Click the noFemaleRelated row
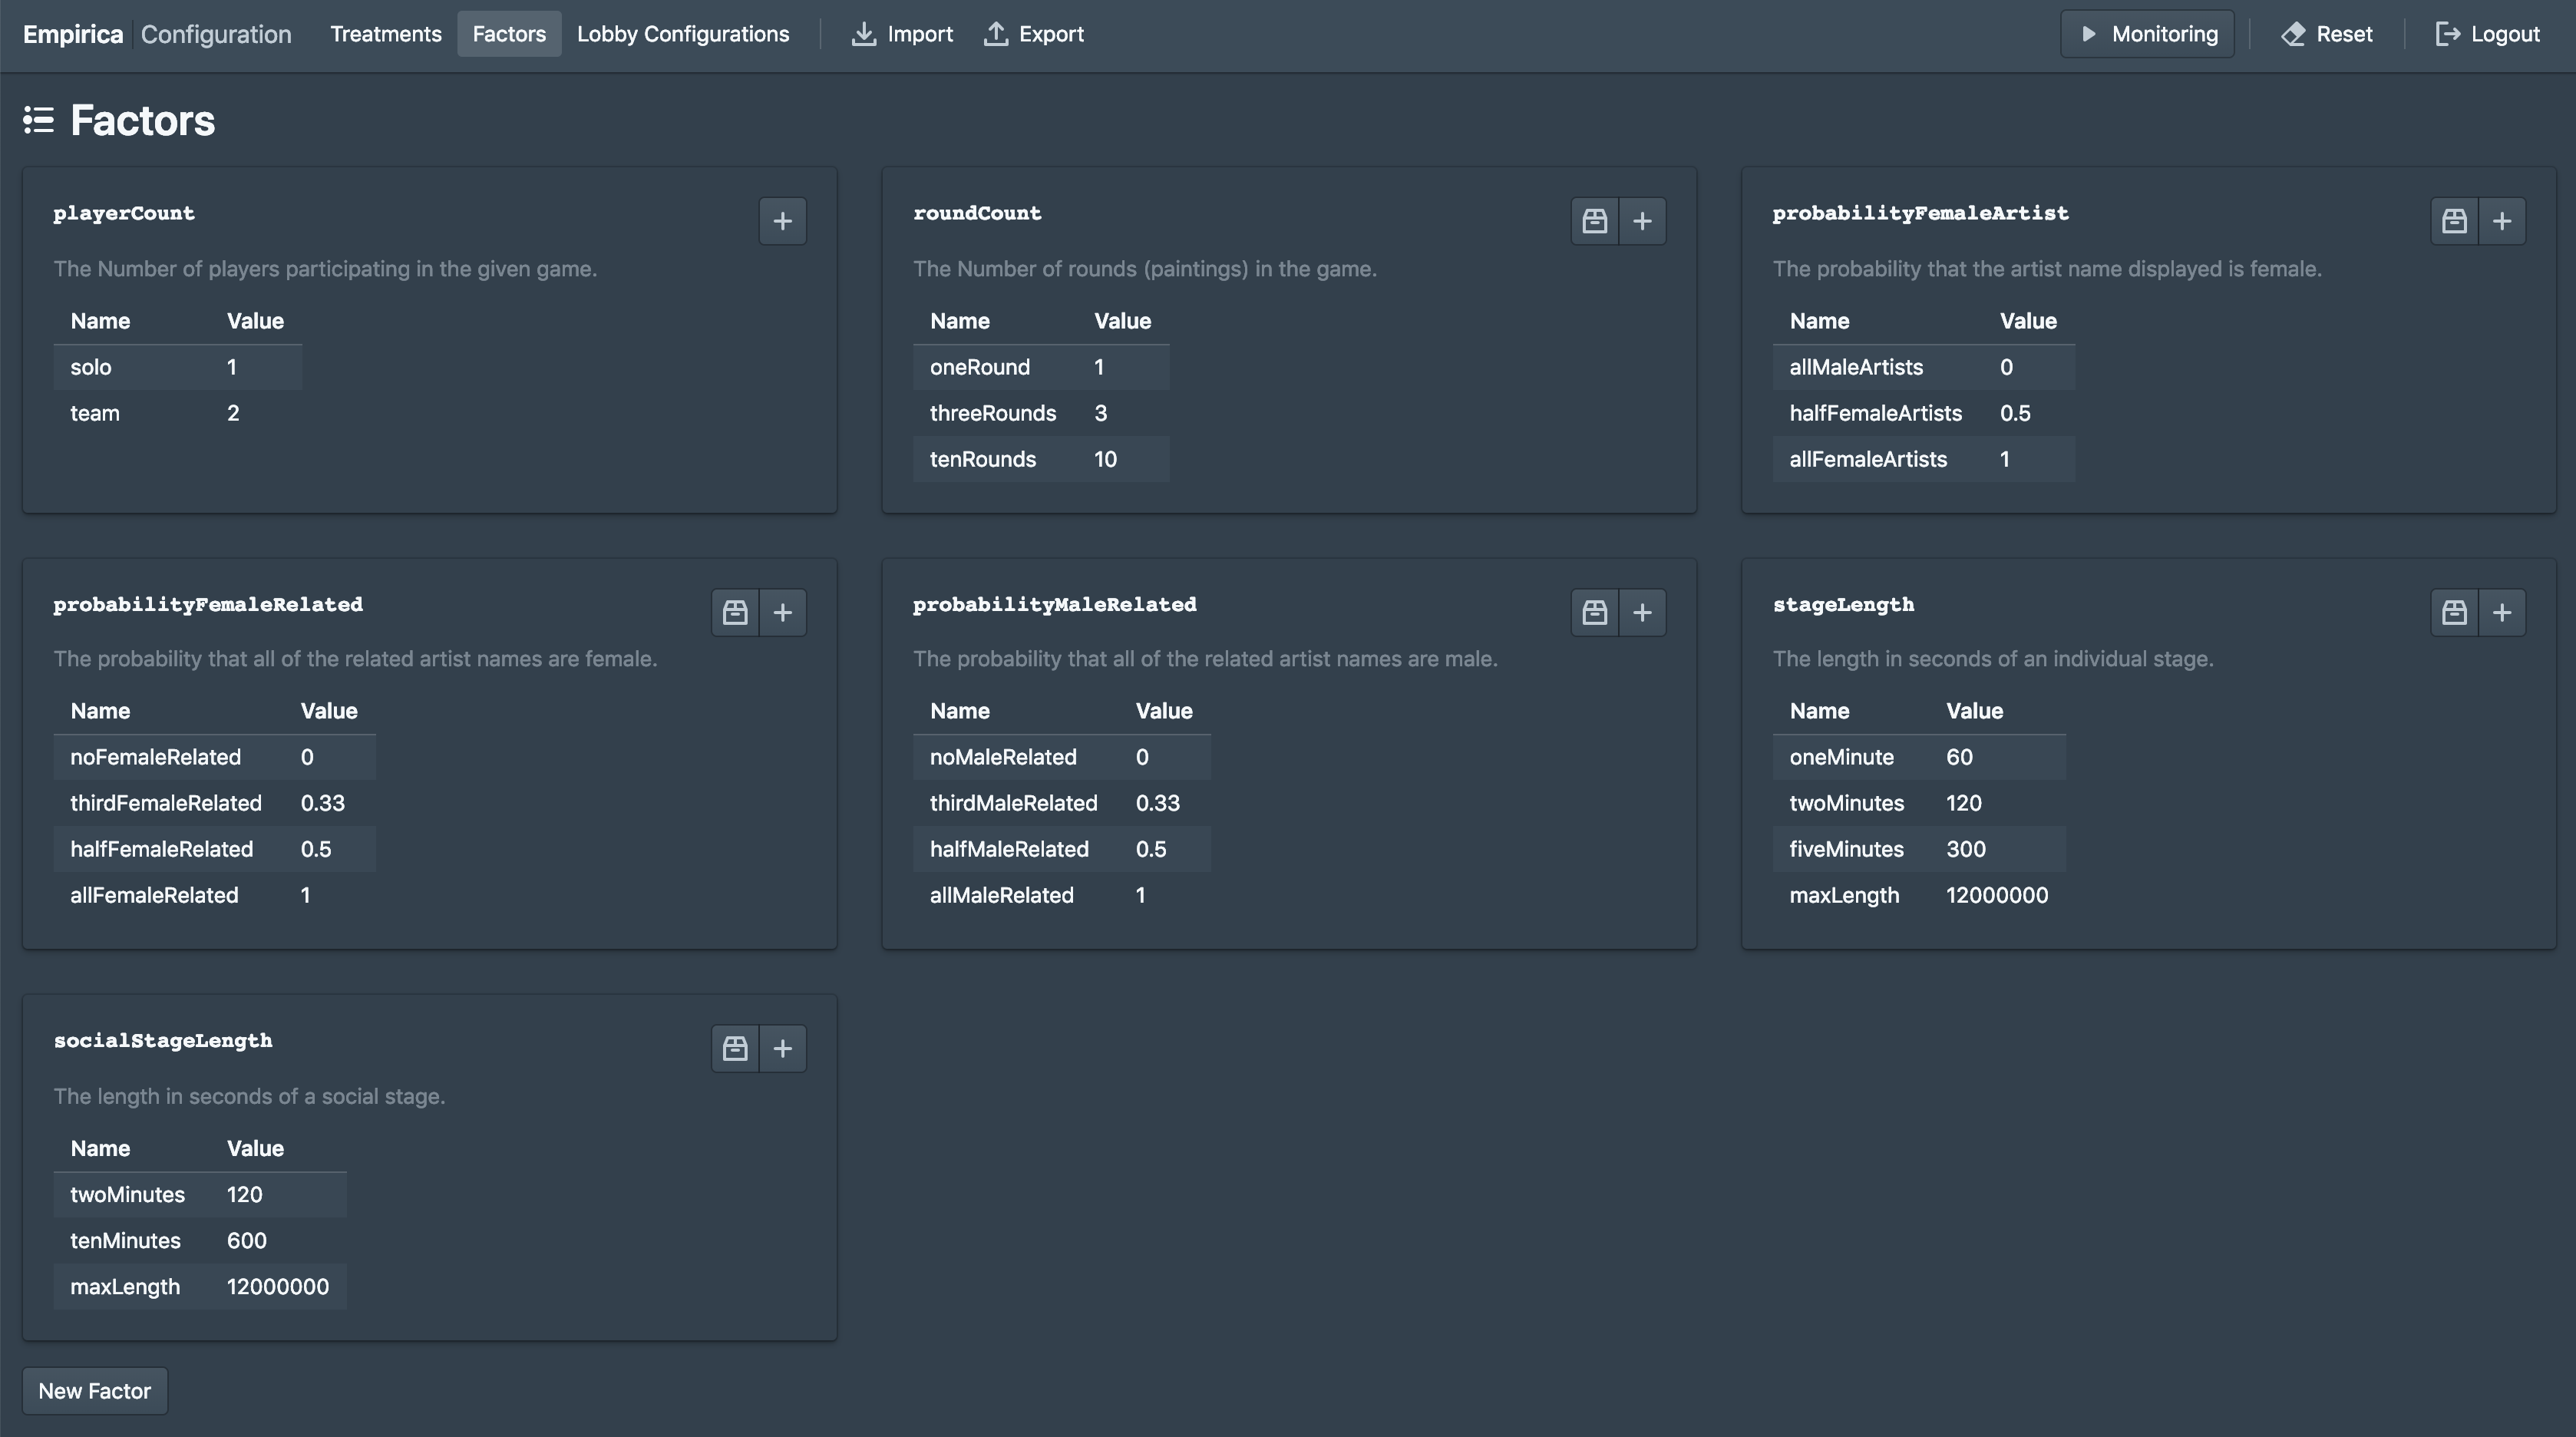Viewport: 2576px width, 1437px height. click(215, 757)
